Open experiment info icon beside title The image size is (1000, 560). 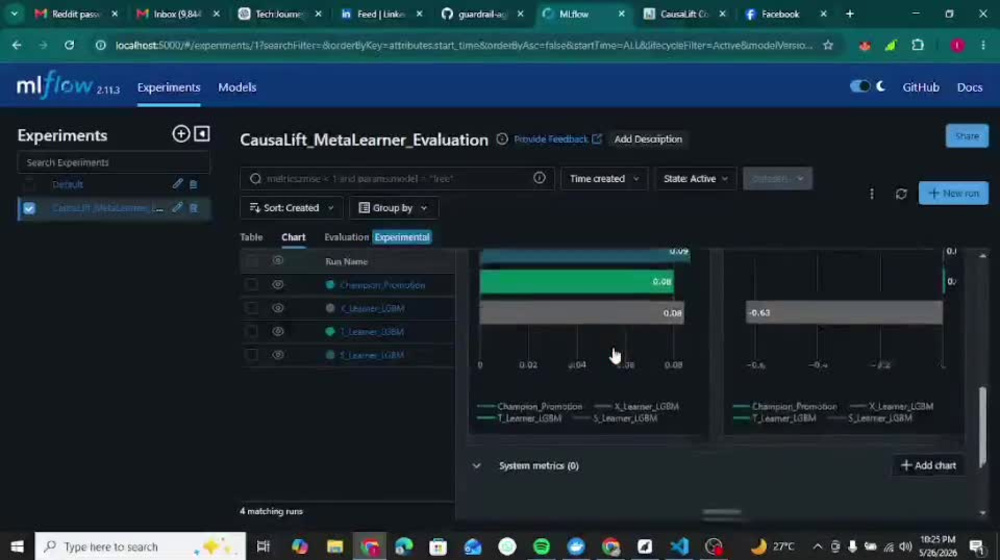(x=502, y=139)
